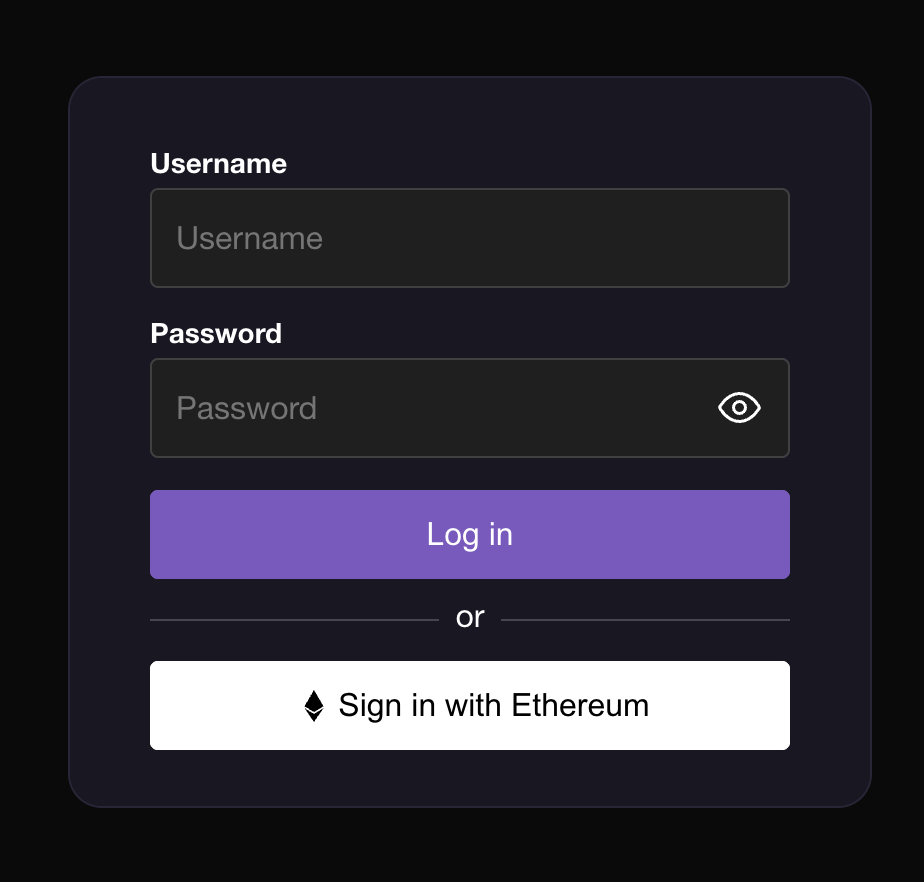Choose Sign in with Ethereum
The image size is (924, 882).
coord(470,705)
